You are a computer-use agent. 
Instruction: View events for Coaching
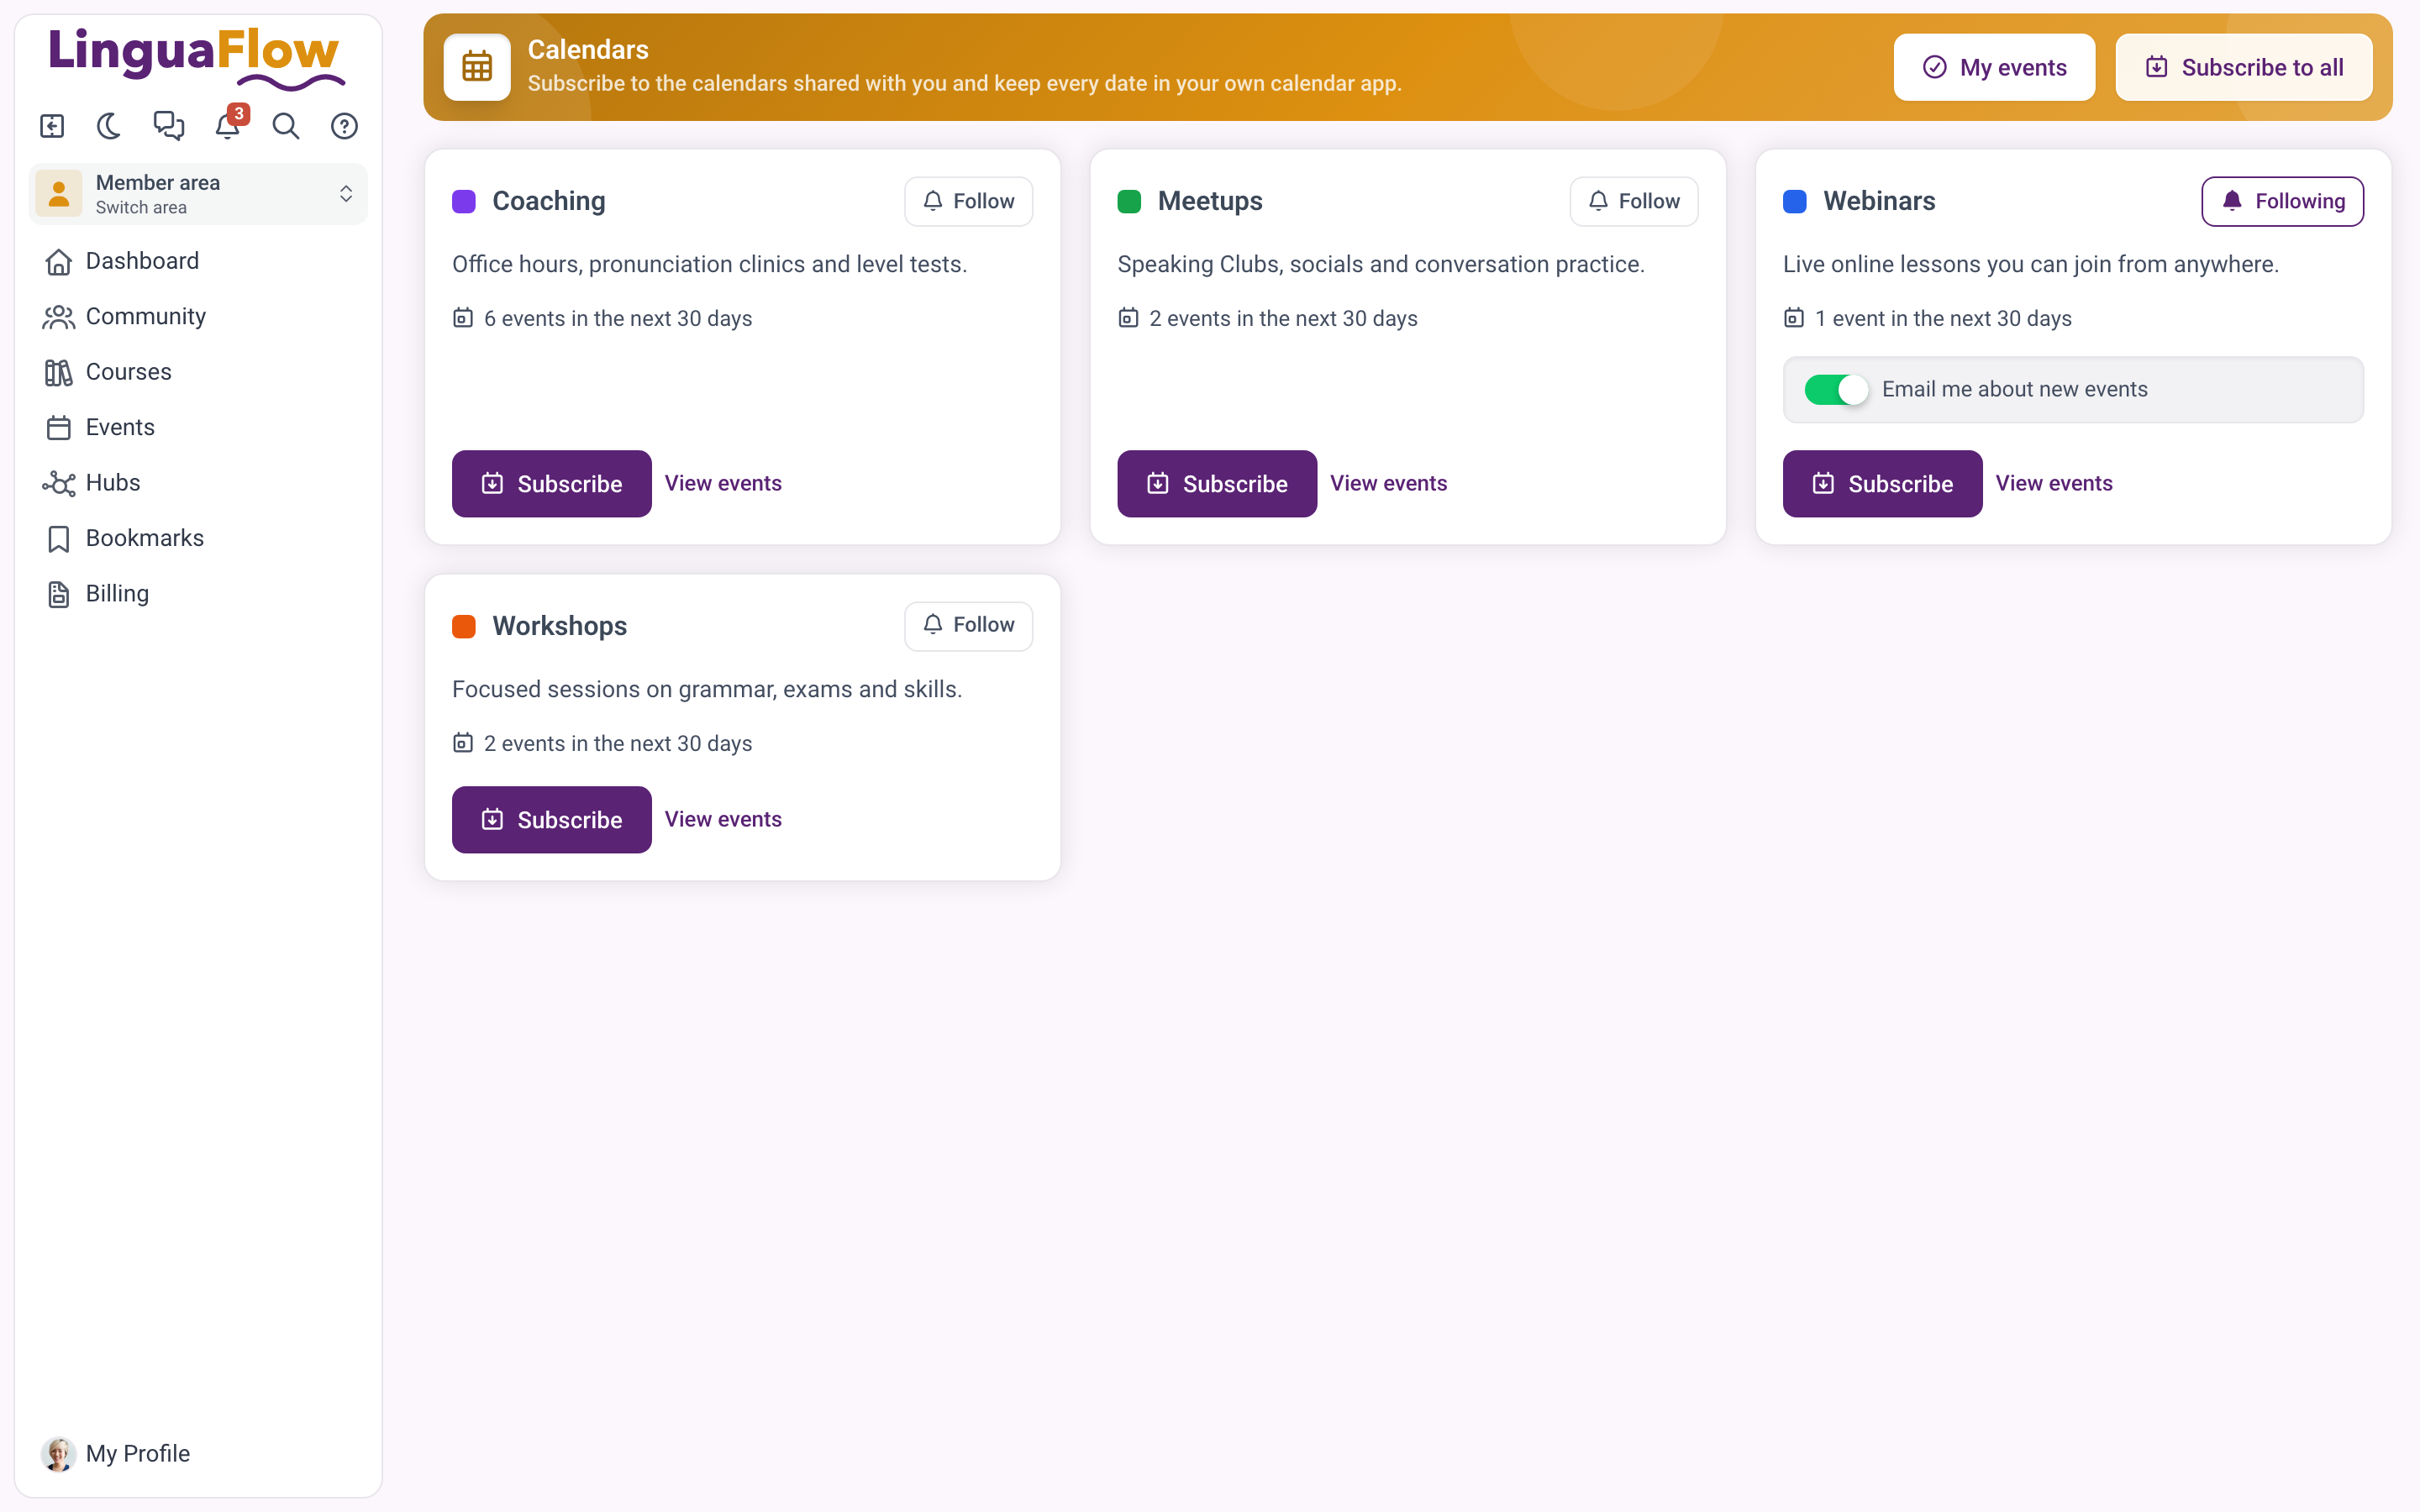coord(723,484)
